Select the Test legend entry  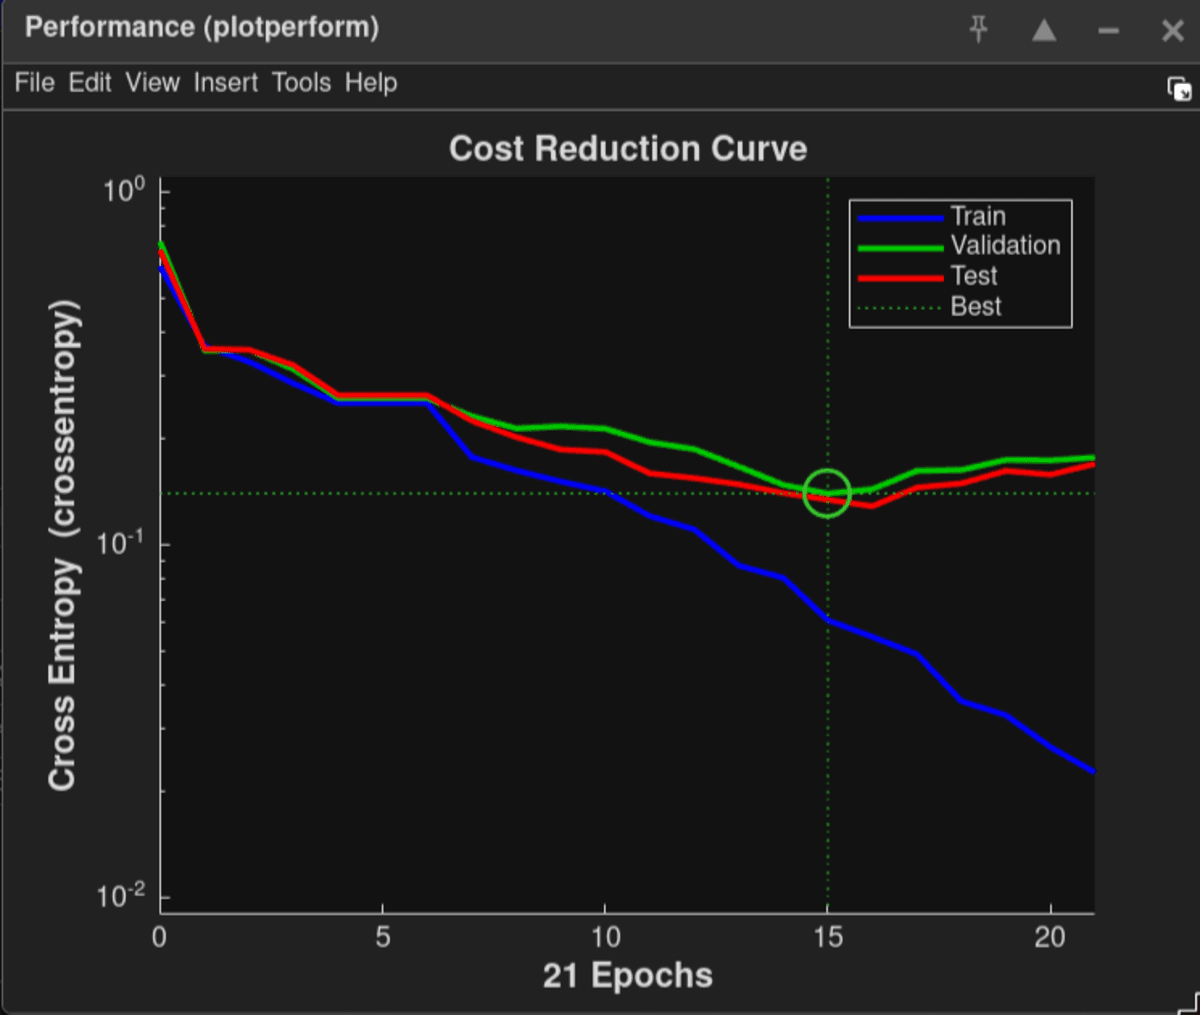[x=974, y=276]
